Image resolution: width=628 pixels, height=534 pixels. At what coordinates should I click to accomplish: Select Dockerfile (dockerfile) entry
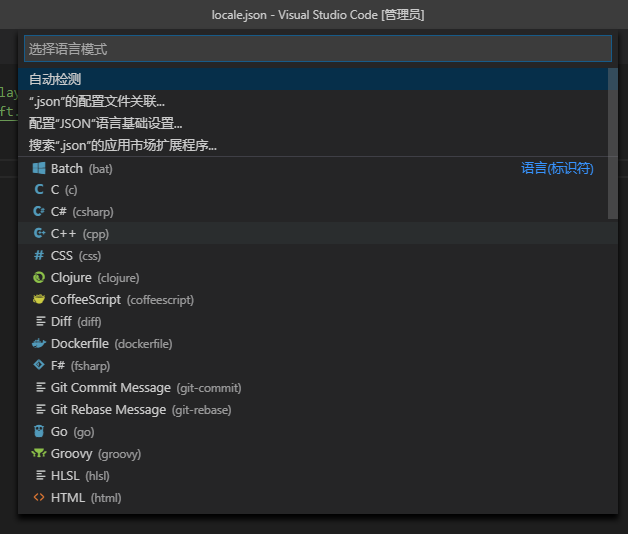click(x=318, y=343)
